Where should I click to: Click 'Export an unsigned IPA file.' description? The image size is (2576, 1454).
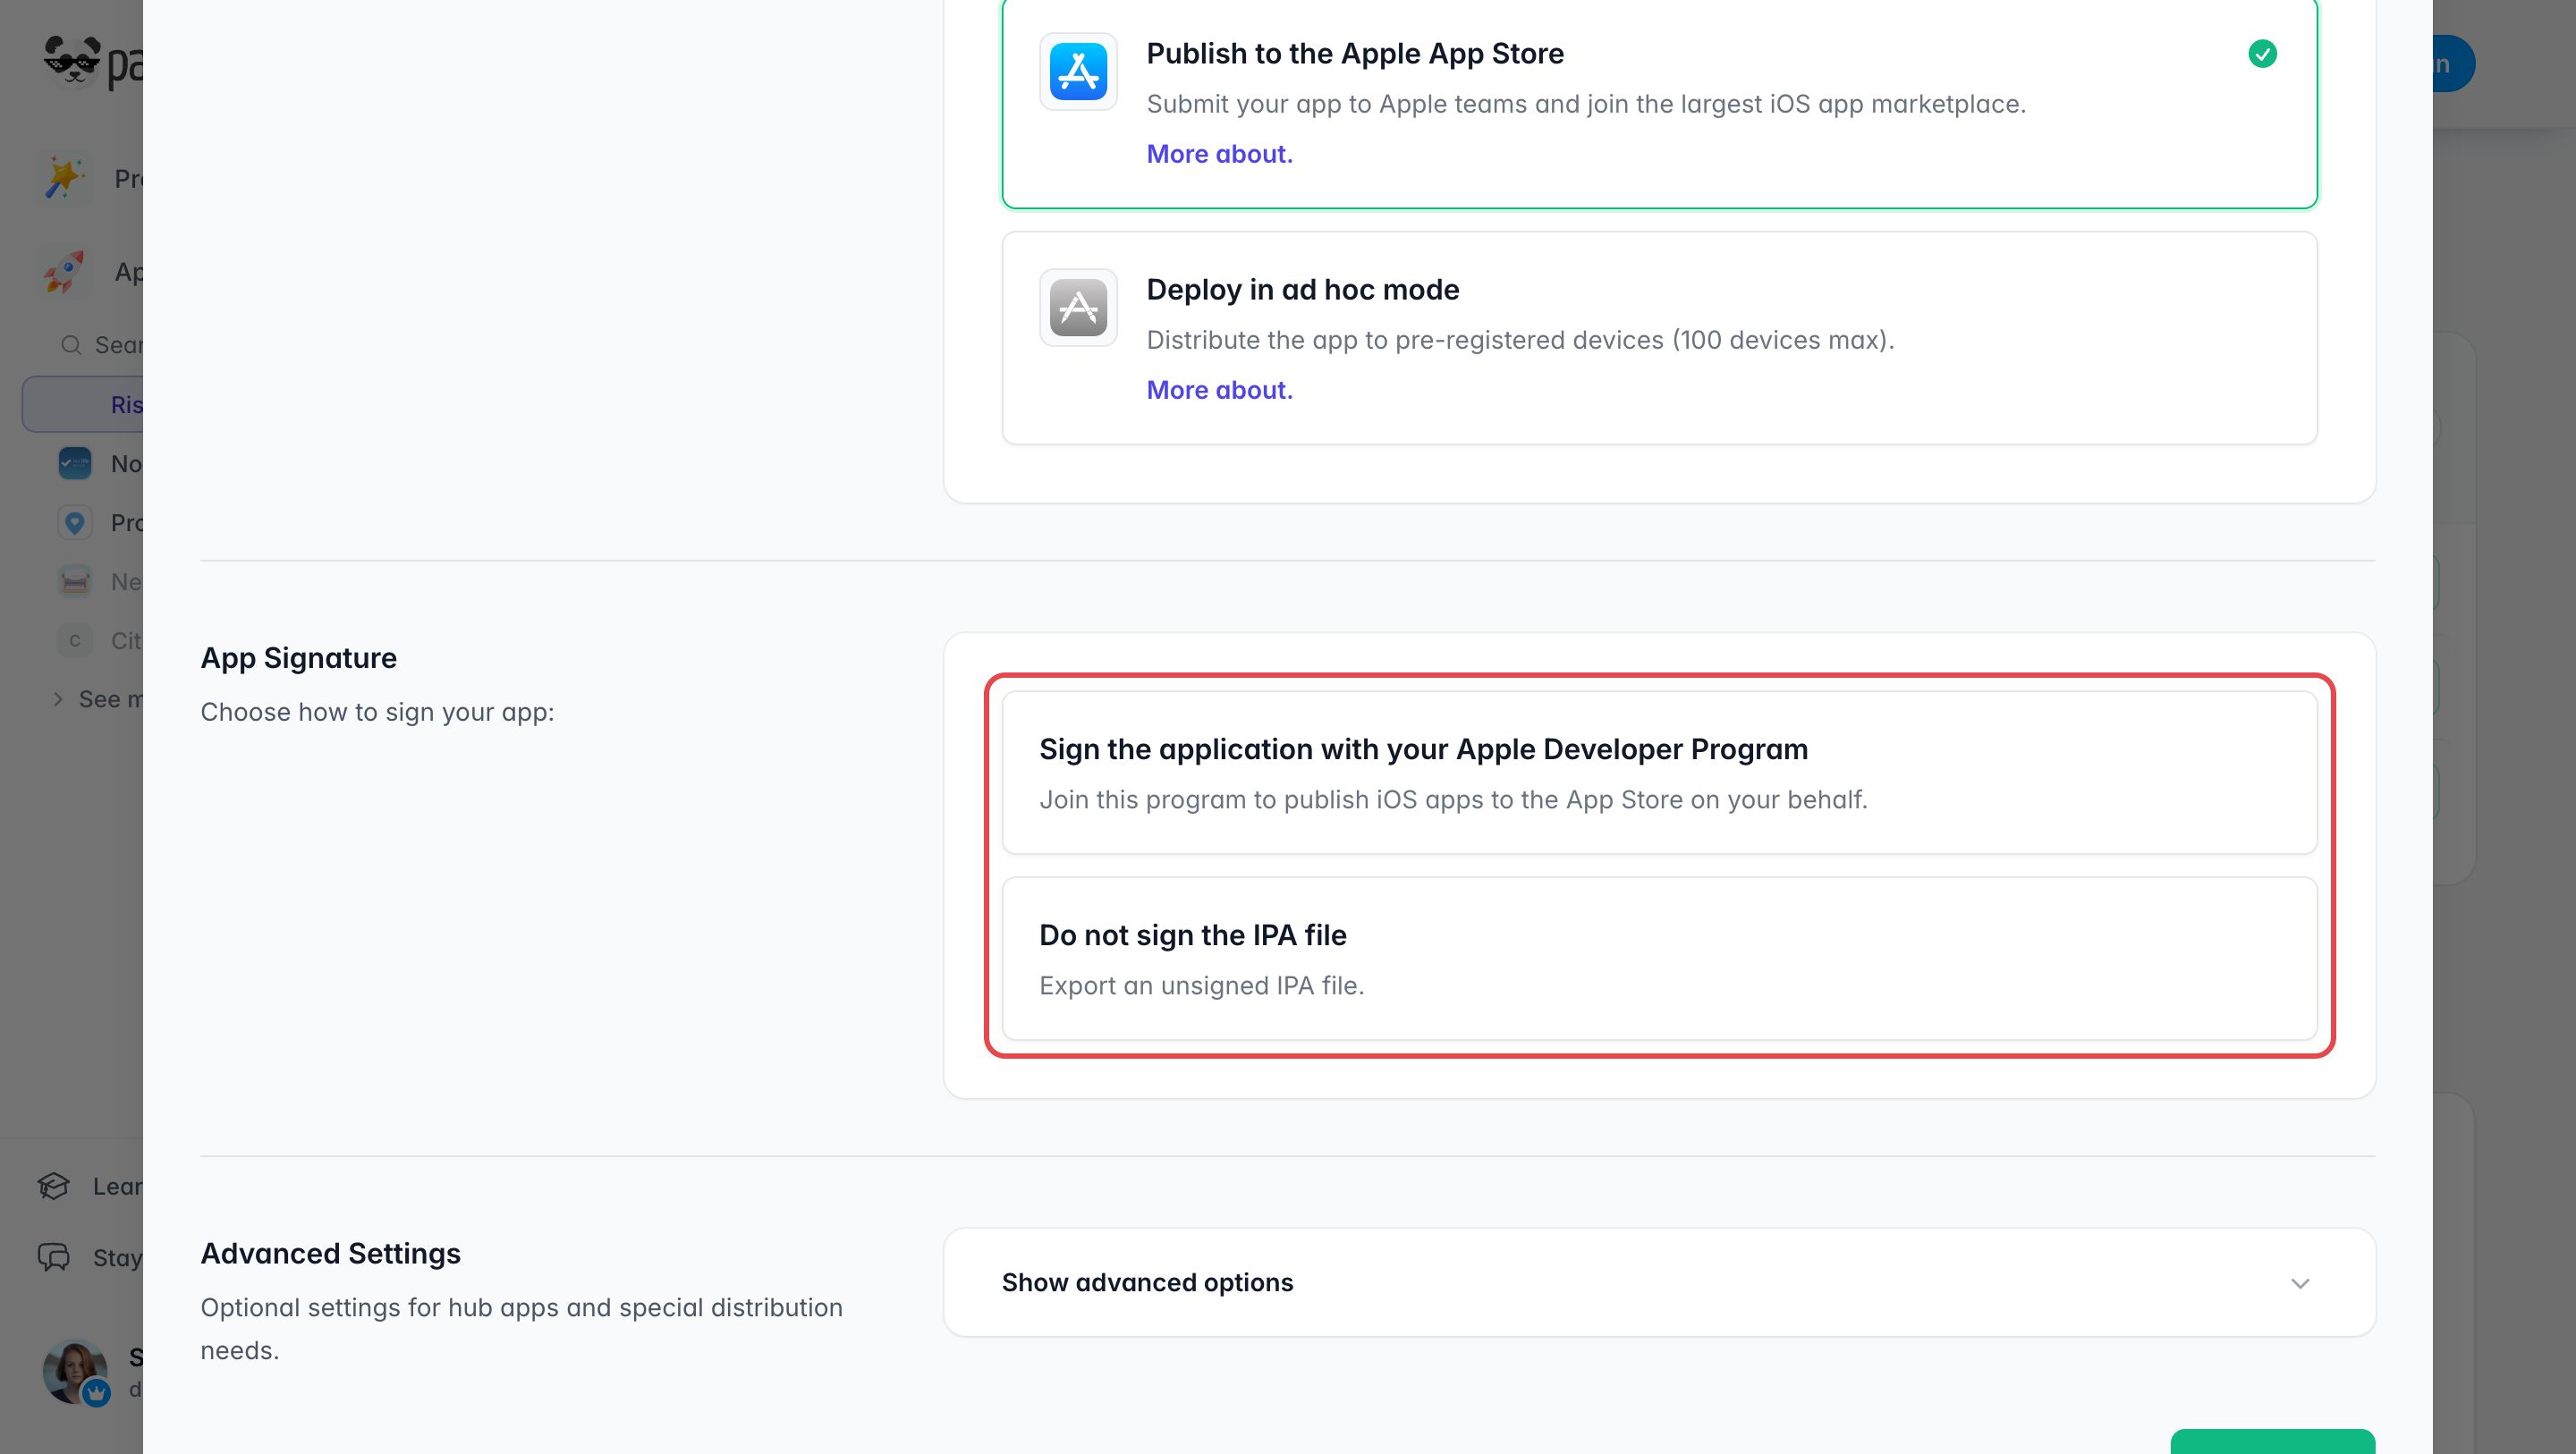pos(1201,986)
